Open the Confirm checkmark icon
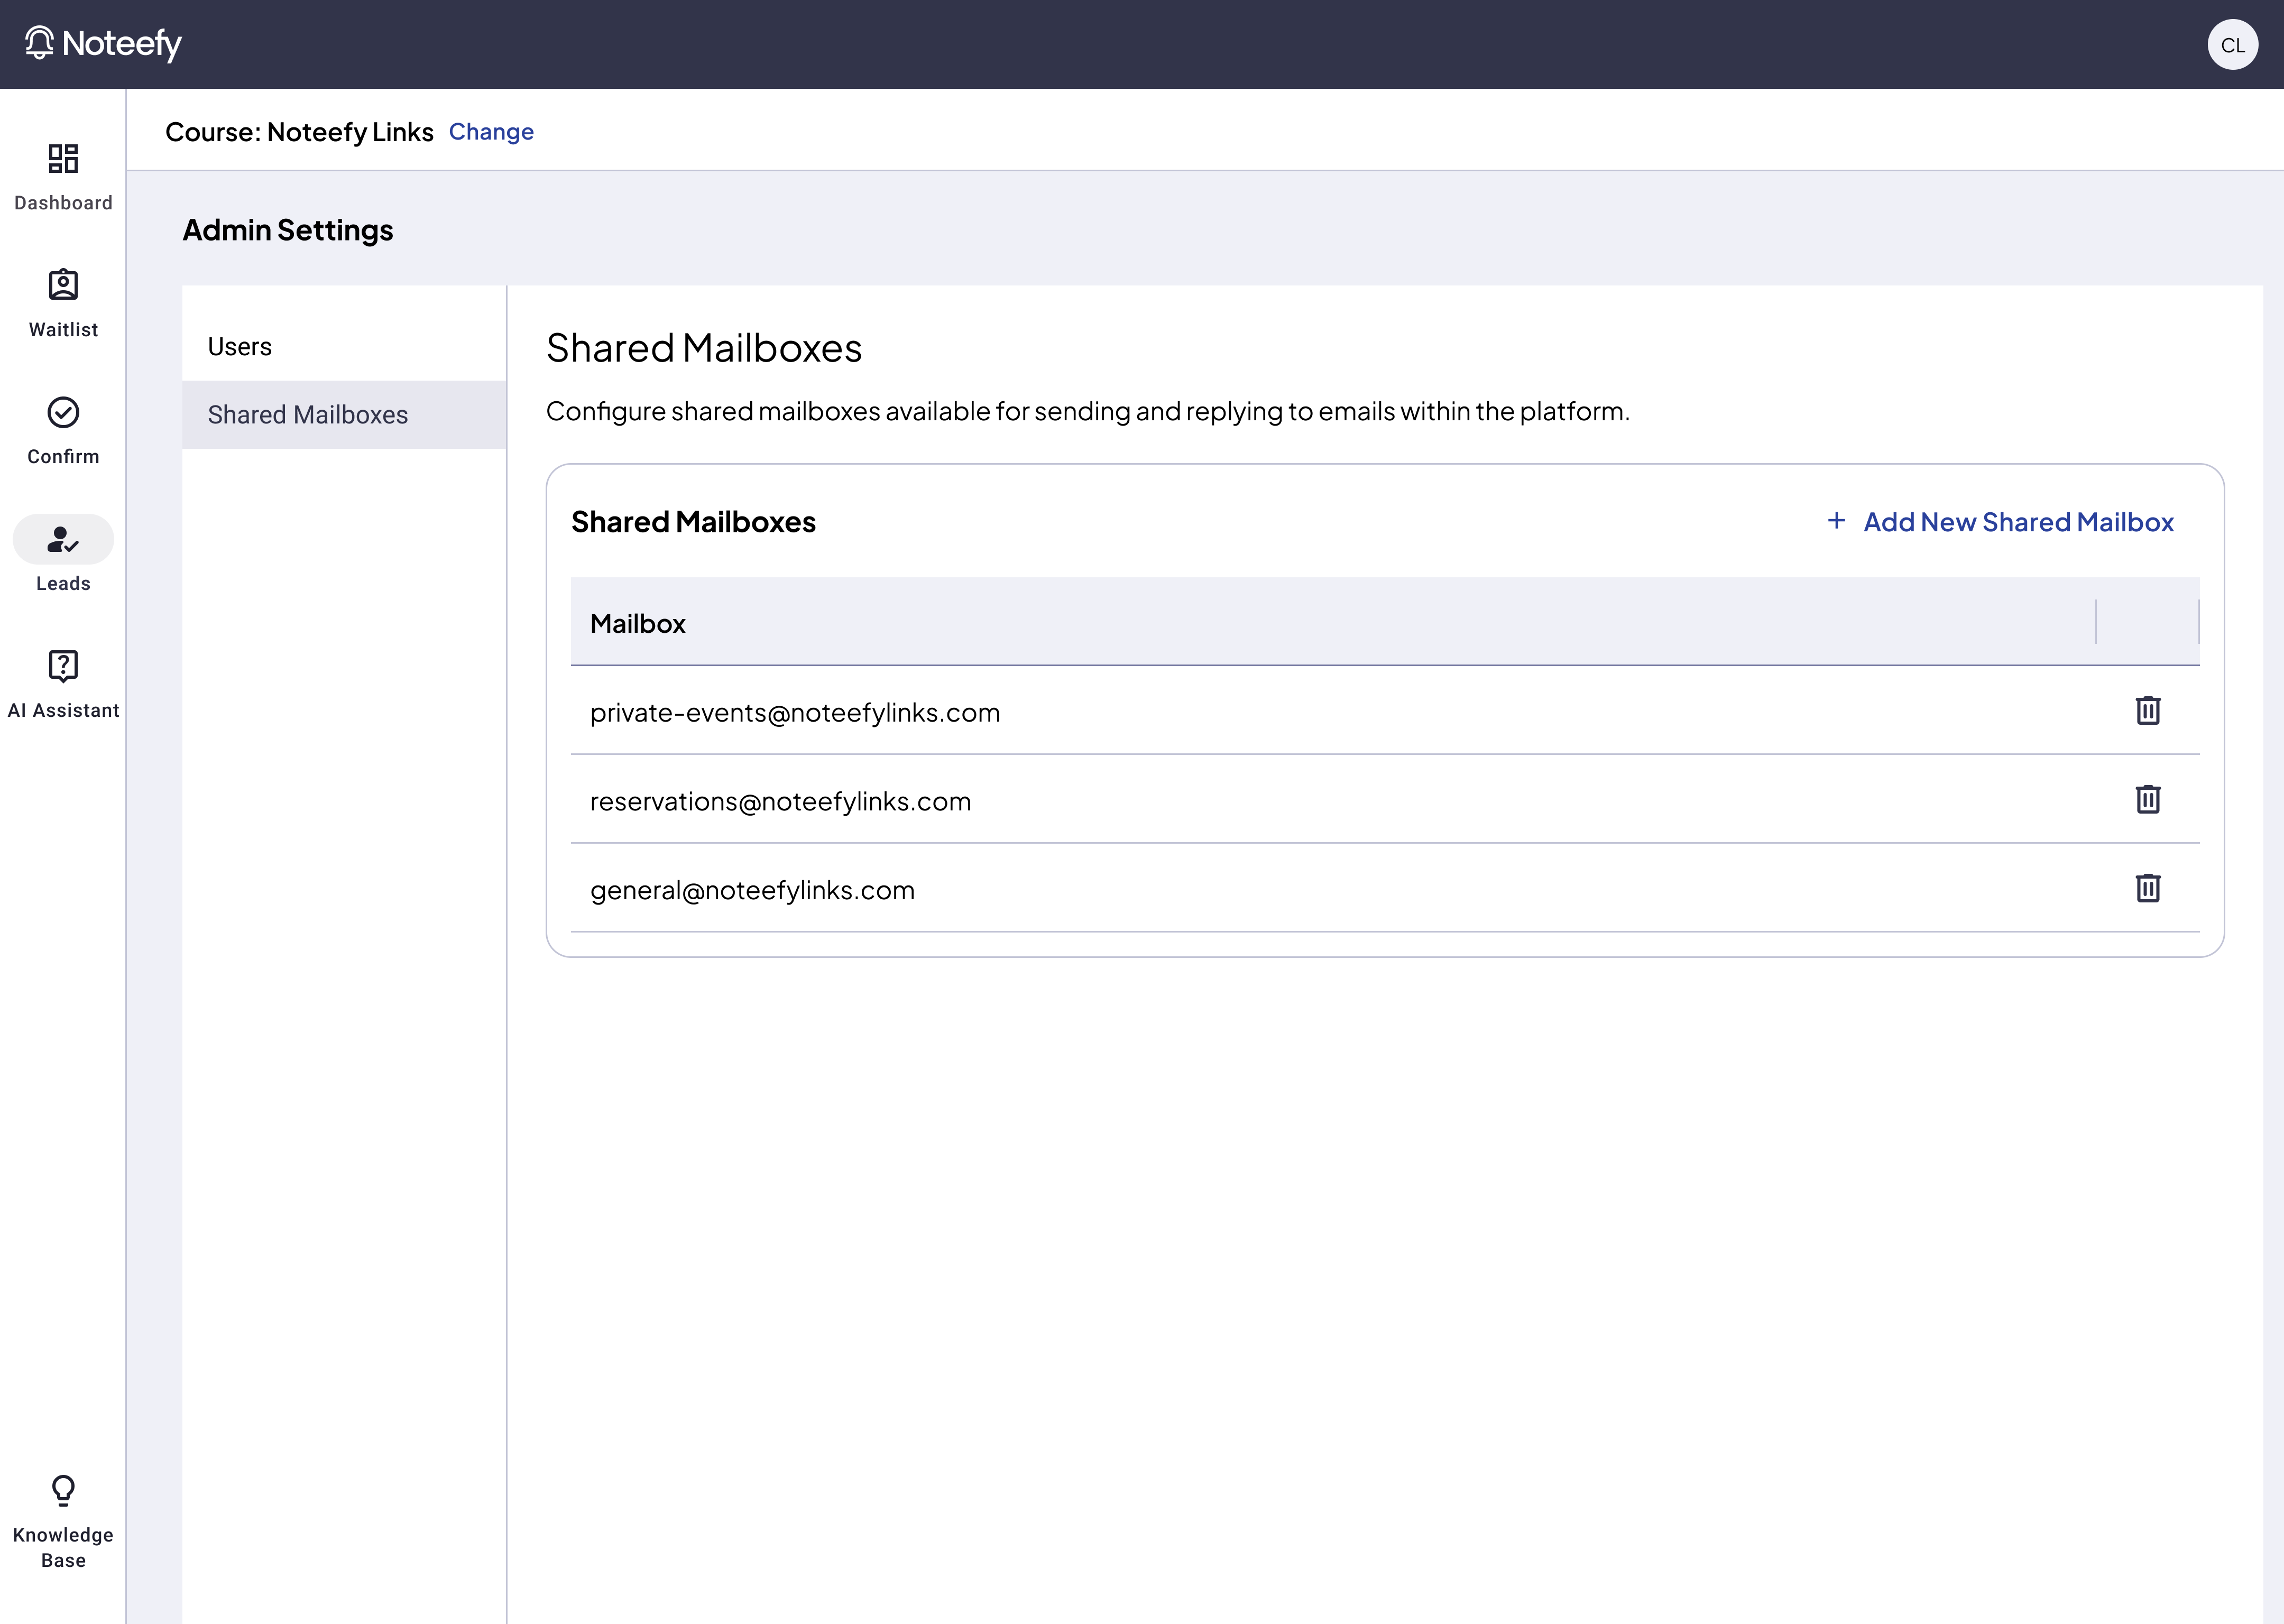Screen dimensions: 2284x1624 tap(63, 412)
